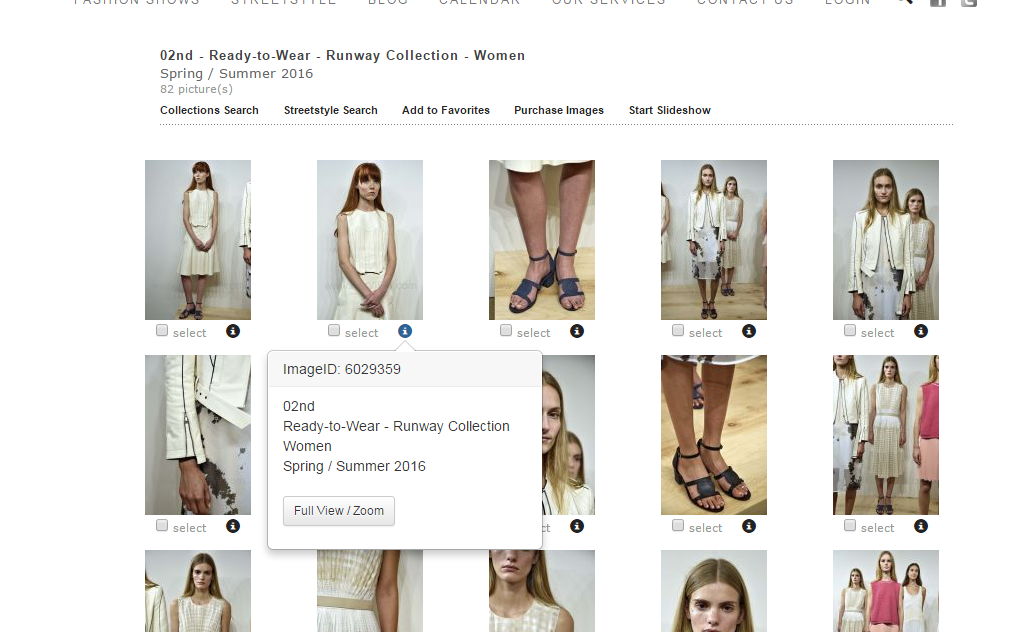
Task: Click Purchase Images link
Action: (x=558, y=111)
